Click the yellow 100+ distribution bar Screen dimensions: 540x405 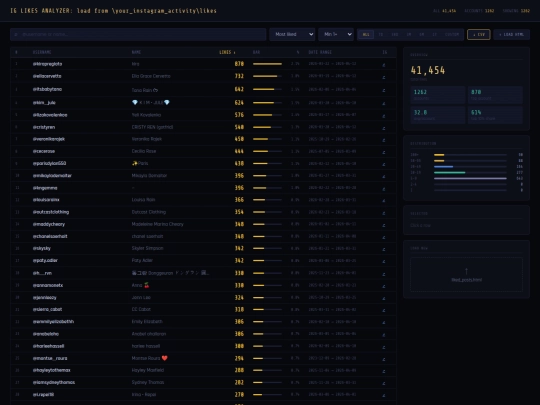[x=439, y=155]
